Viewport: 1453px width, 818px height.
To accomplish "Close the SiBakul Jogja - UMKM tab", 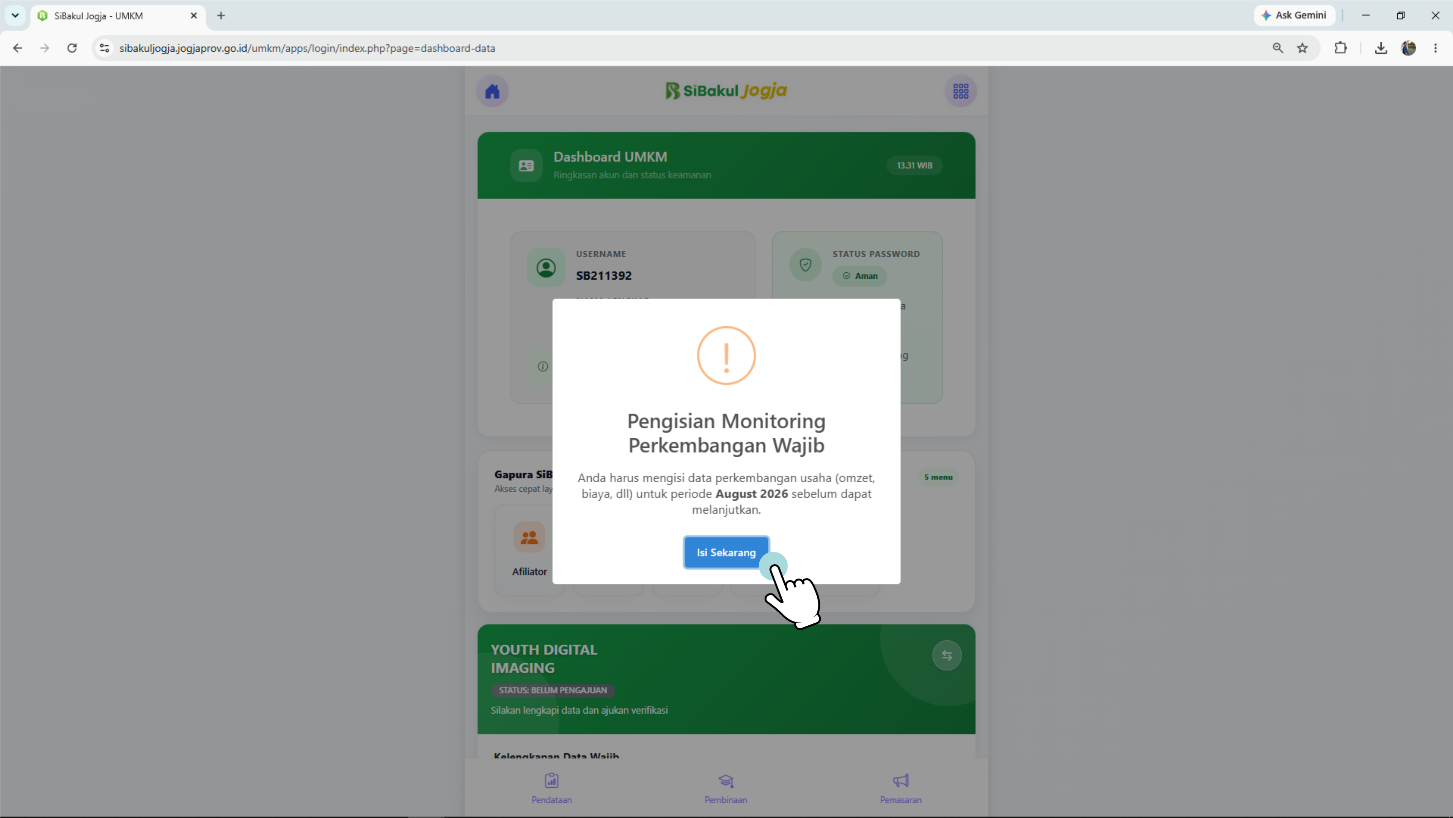I will [194, 16].
